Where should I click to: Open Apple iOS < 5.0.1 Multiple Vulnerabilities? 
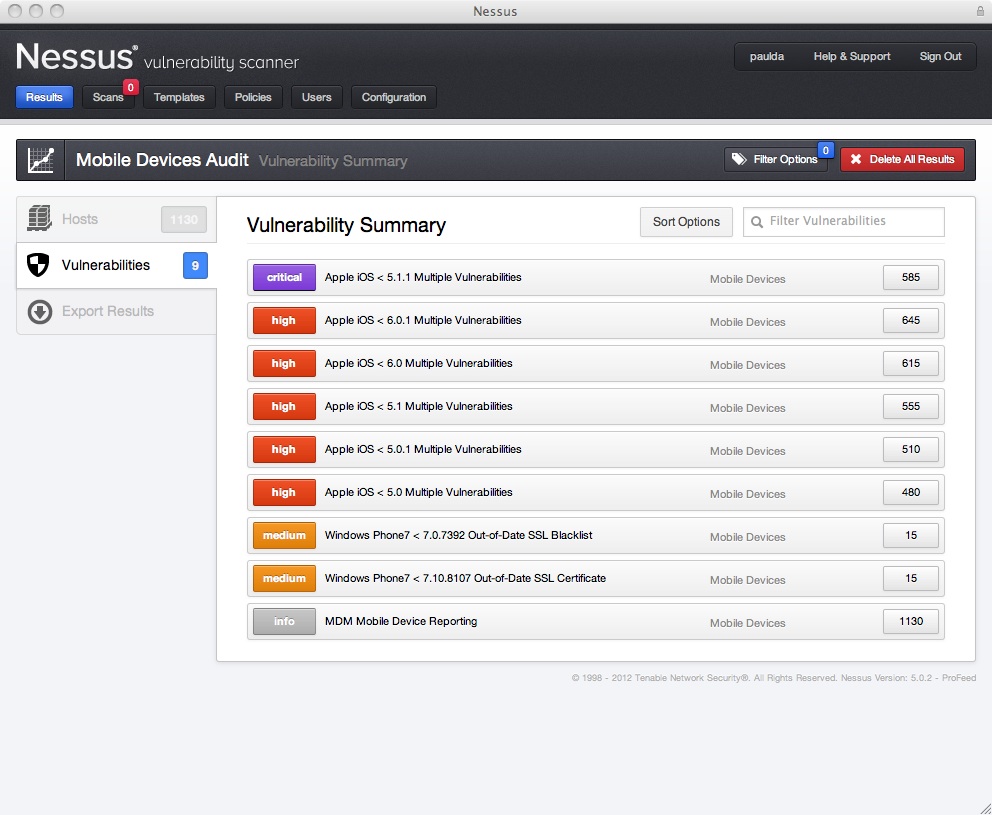tap(595, 449)
